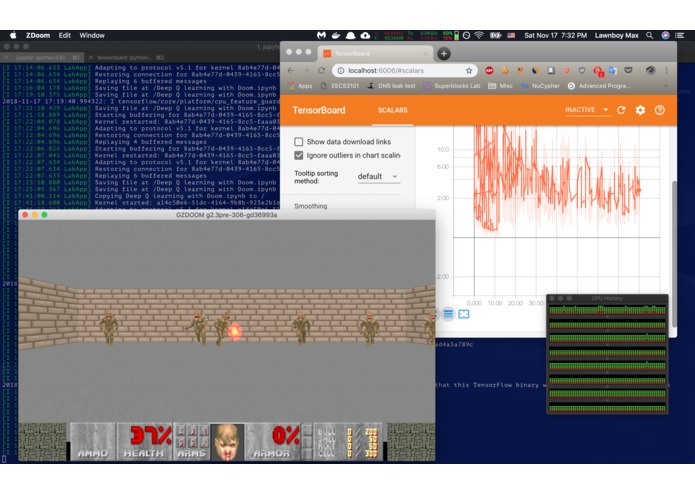Open the Pocket extension icon

(x=628, y=70)
